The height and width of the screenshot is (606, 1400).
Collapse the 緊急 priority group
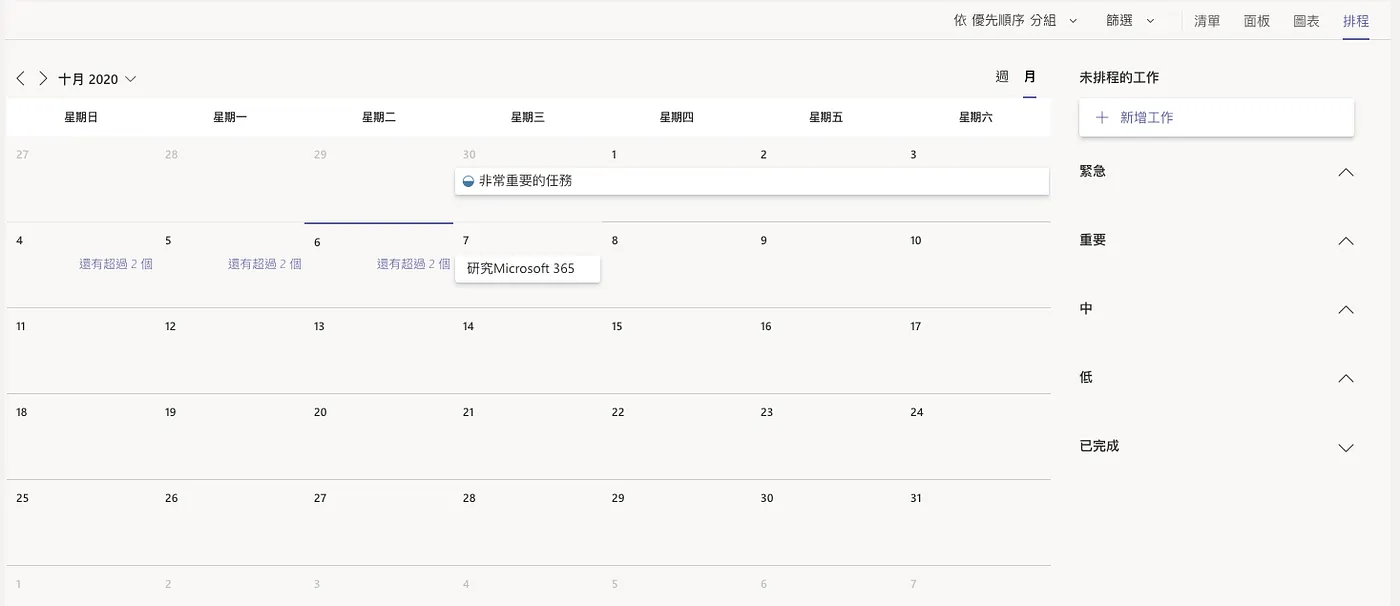pos(1346,172)
